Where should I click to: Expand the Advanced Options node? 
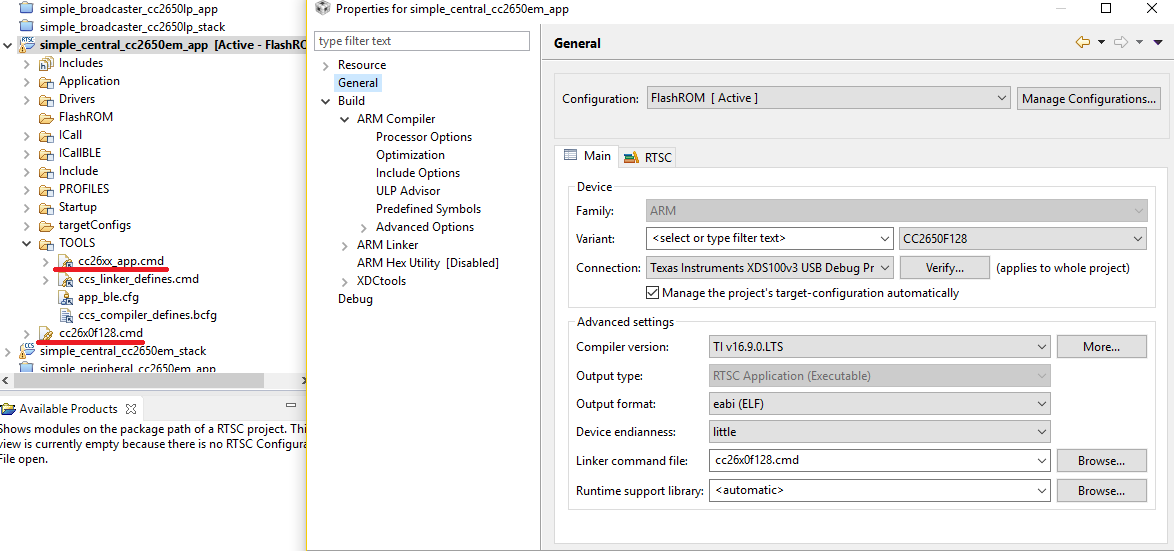point(363,228)
